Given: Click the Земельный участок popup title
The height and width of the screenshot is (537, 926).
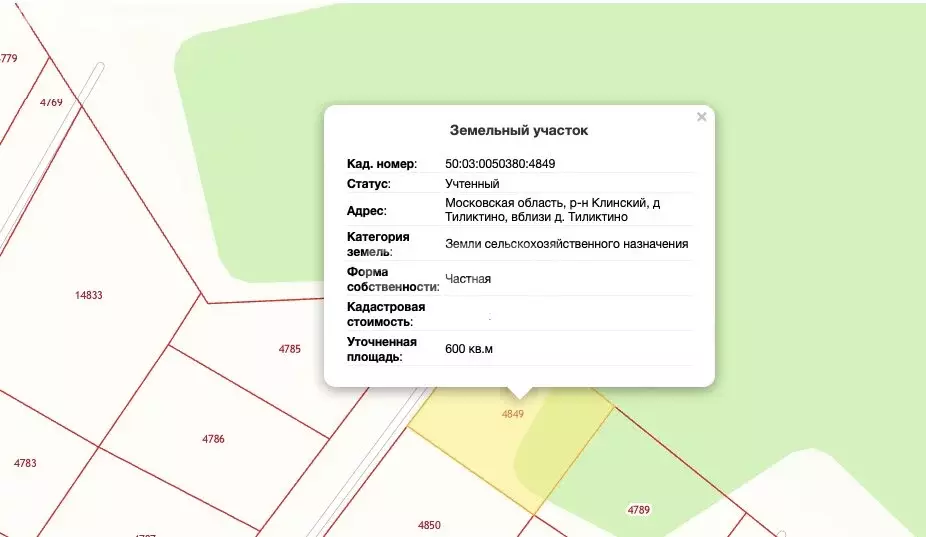Looking at the screenshot, I should [519, 131].
